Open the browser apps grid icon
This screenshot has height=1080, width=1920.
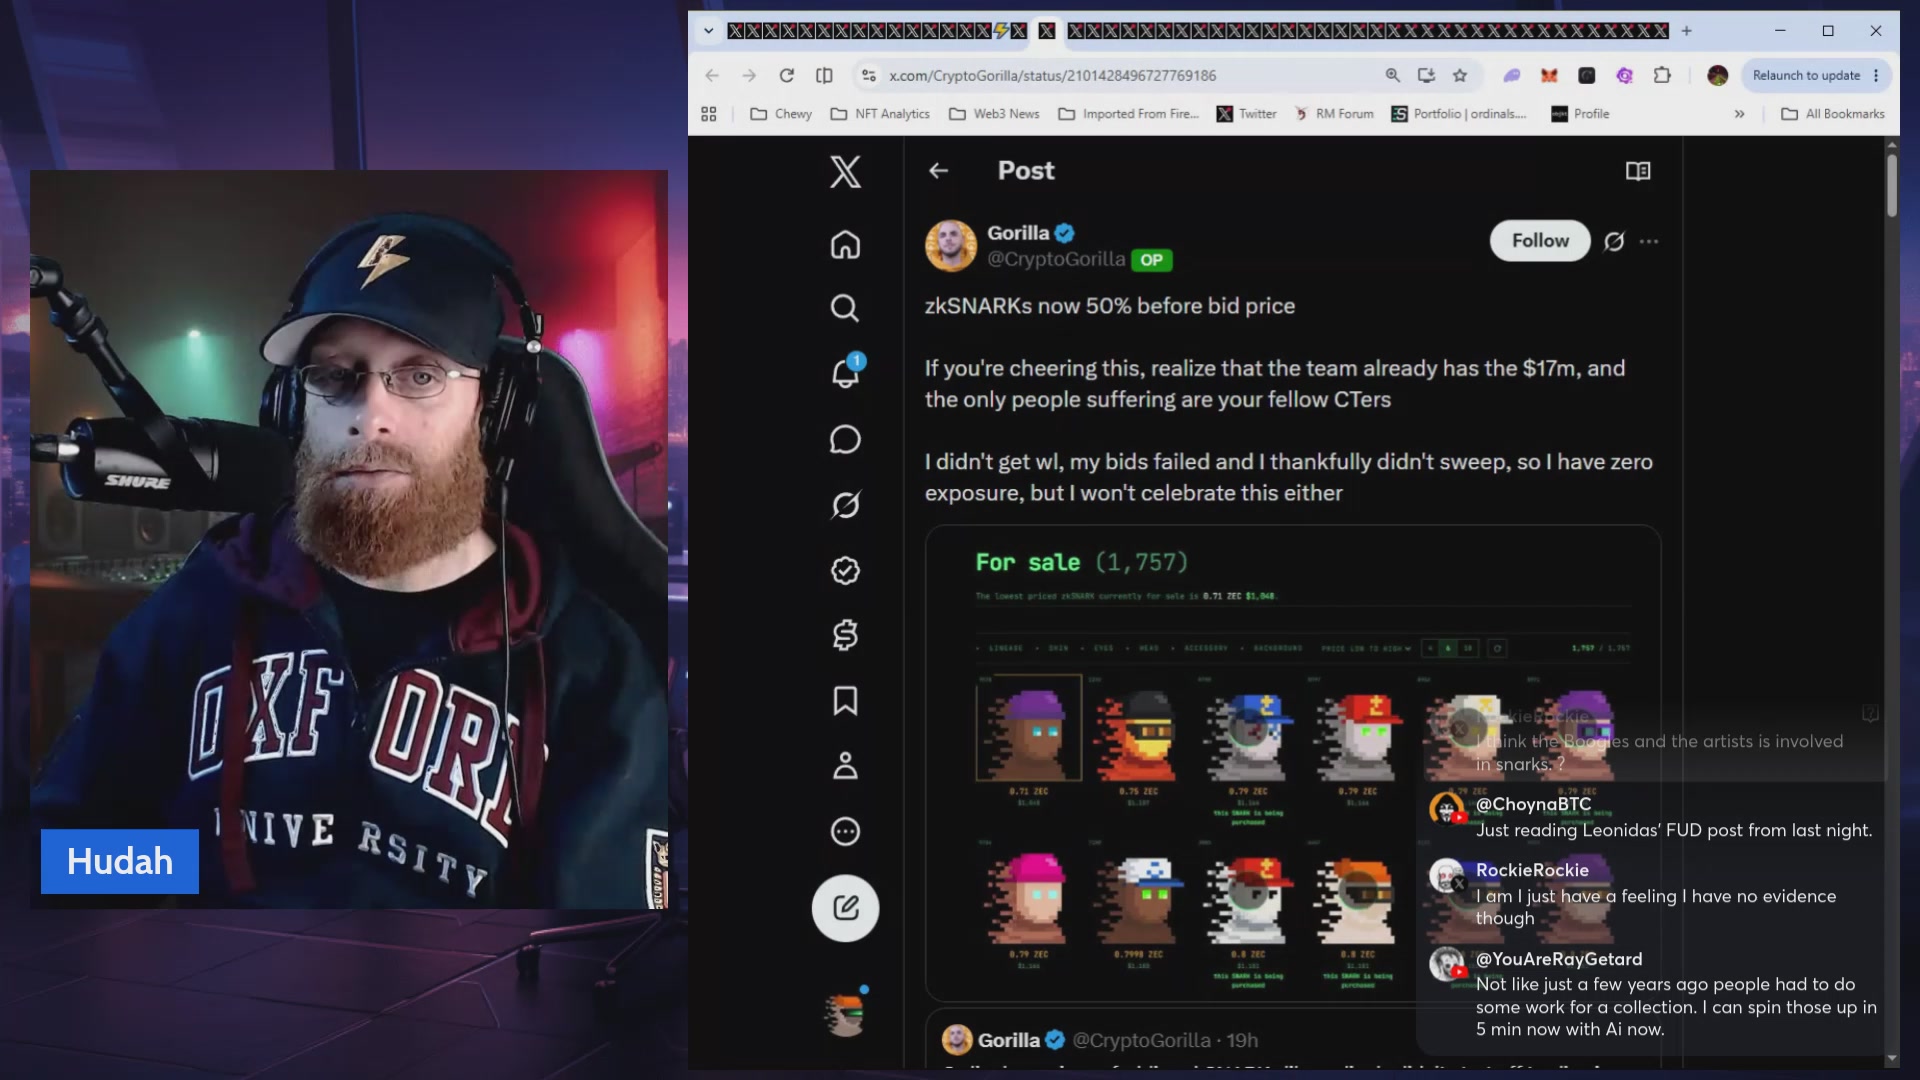click(x=709, y=114)
